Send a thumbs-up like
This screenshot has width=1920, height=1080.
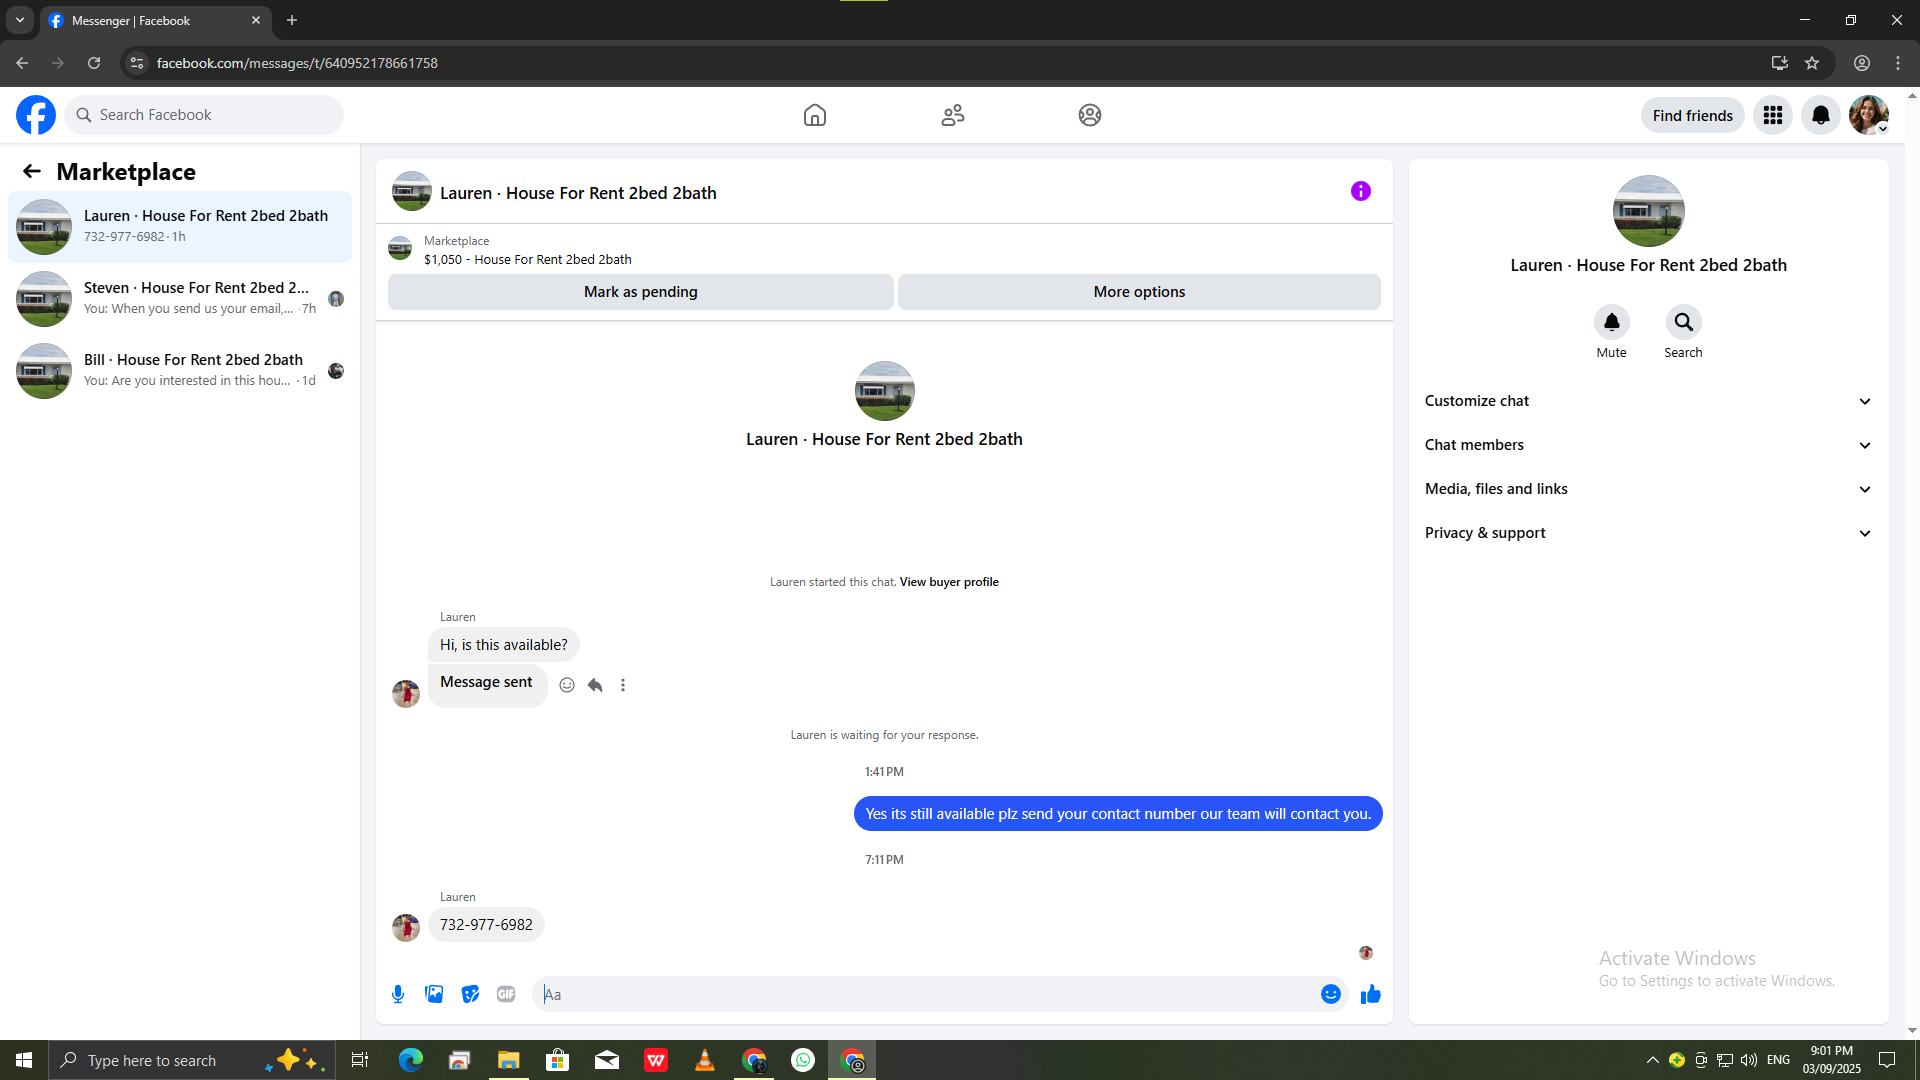coord(1371,994)
